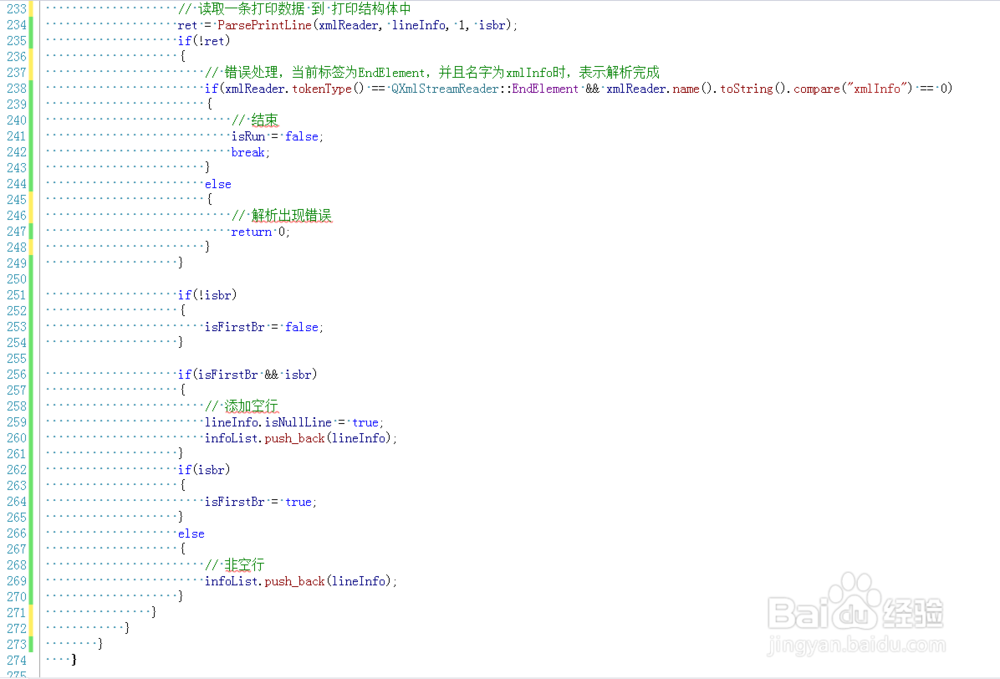Click the green change bar at line 261

coord(33,453)
